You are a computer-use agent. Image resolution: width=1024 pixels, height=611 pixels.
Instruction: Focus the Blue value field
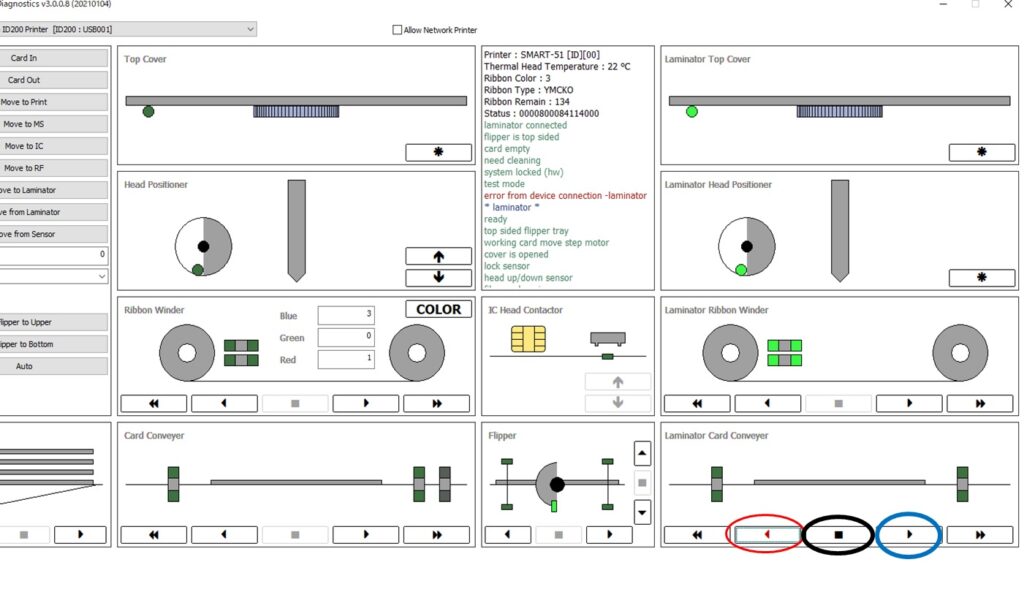(x=346, y=315)
